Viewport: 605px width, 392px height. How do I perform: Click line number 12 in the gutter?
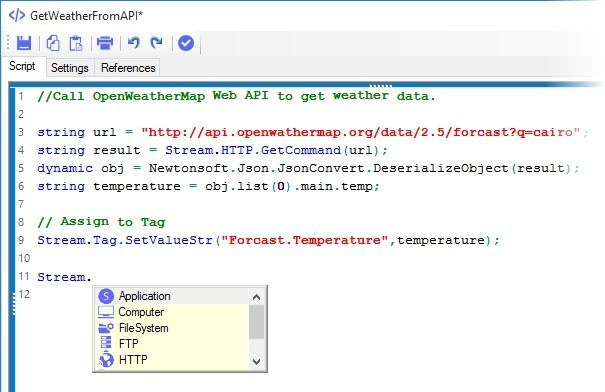(24, 294)
